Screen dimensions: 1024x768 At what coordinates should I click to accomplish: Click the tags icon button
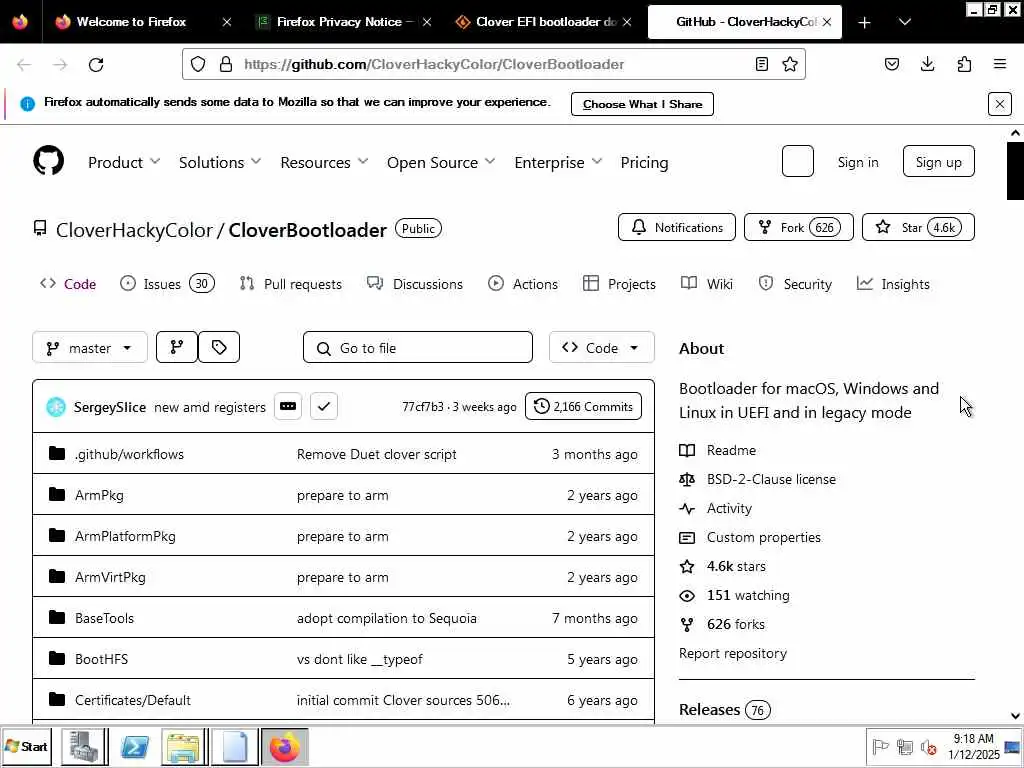click(219, 347)
